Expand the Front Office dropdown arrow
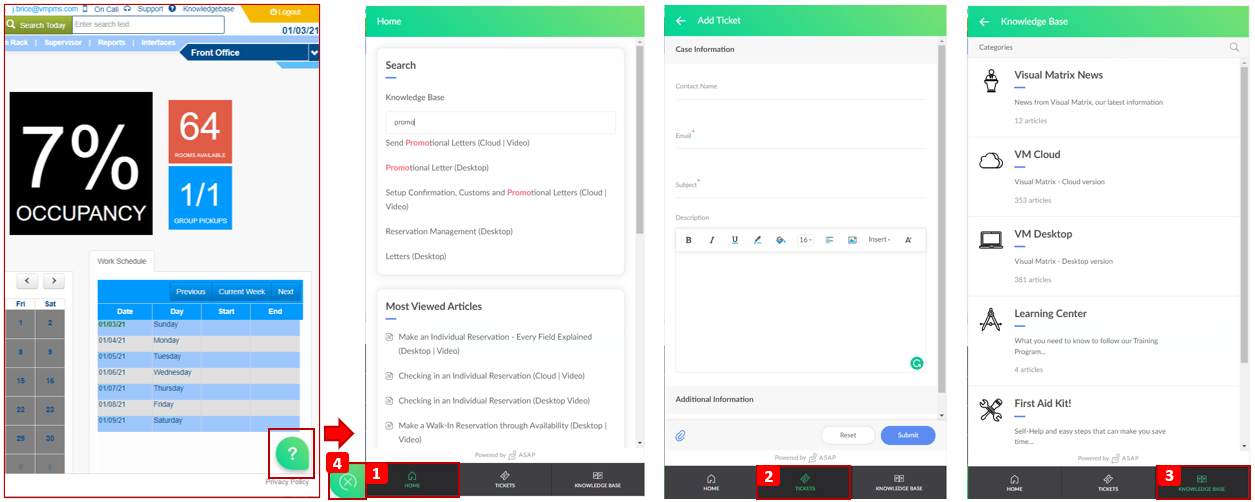The image size is (1255, 502). (314, 52)
